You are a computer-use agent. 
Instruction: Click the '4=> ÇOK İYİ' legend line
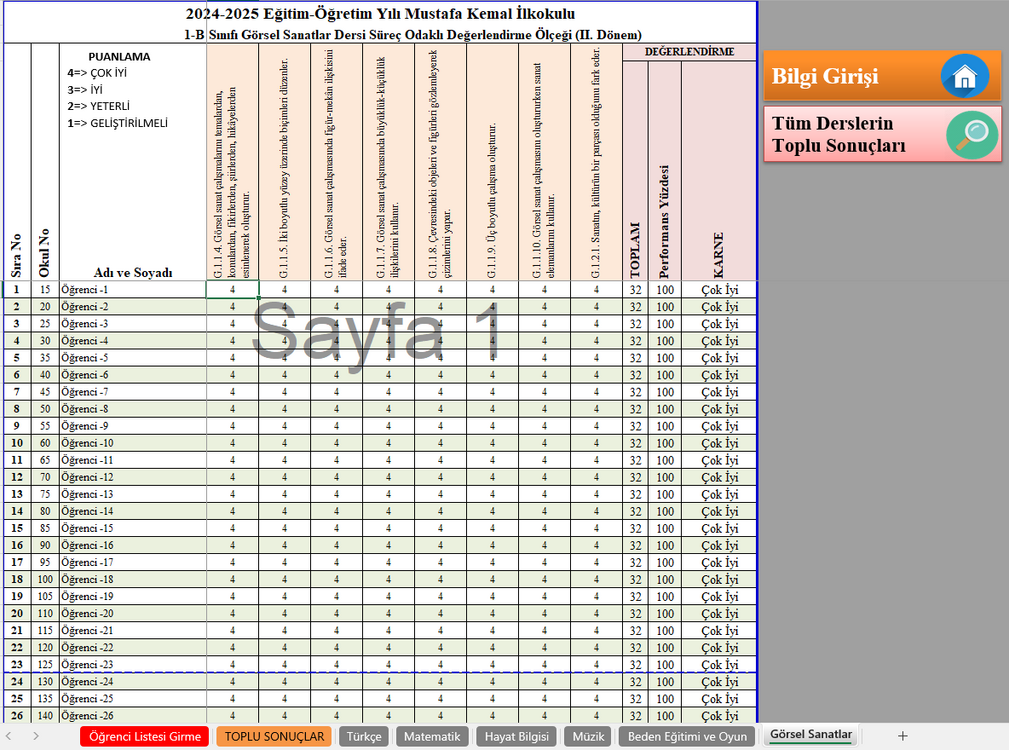97,73
